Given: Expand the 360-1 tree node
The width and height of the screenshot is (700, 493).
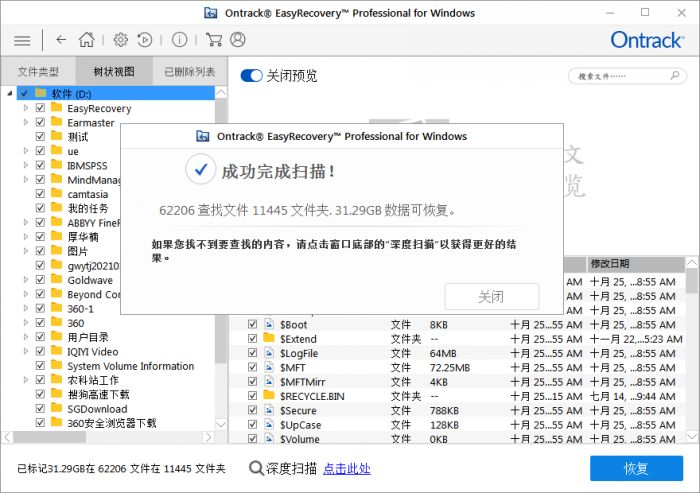Looking at the screenshot, I should [26, 309].
